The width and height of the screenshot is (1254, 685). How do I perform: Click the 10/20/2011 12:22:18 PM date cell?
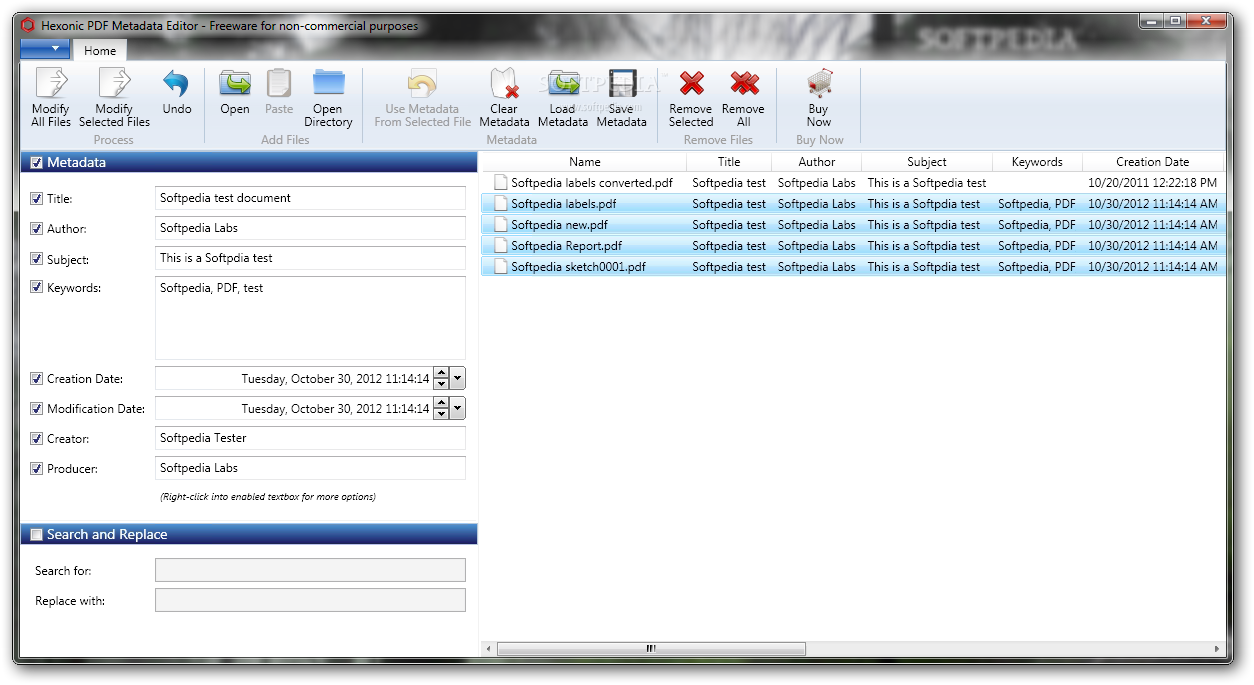[1153, 183]
